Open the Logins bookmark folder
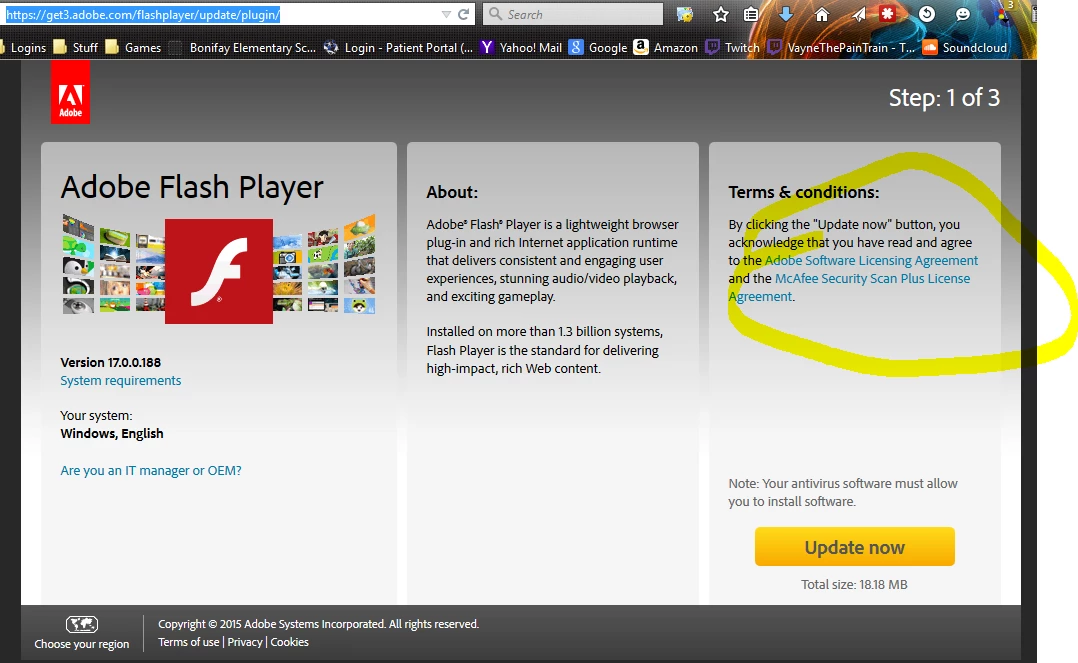This screenshot has height=663, width=1078. [x=23, y=47]
